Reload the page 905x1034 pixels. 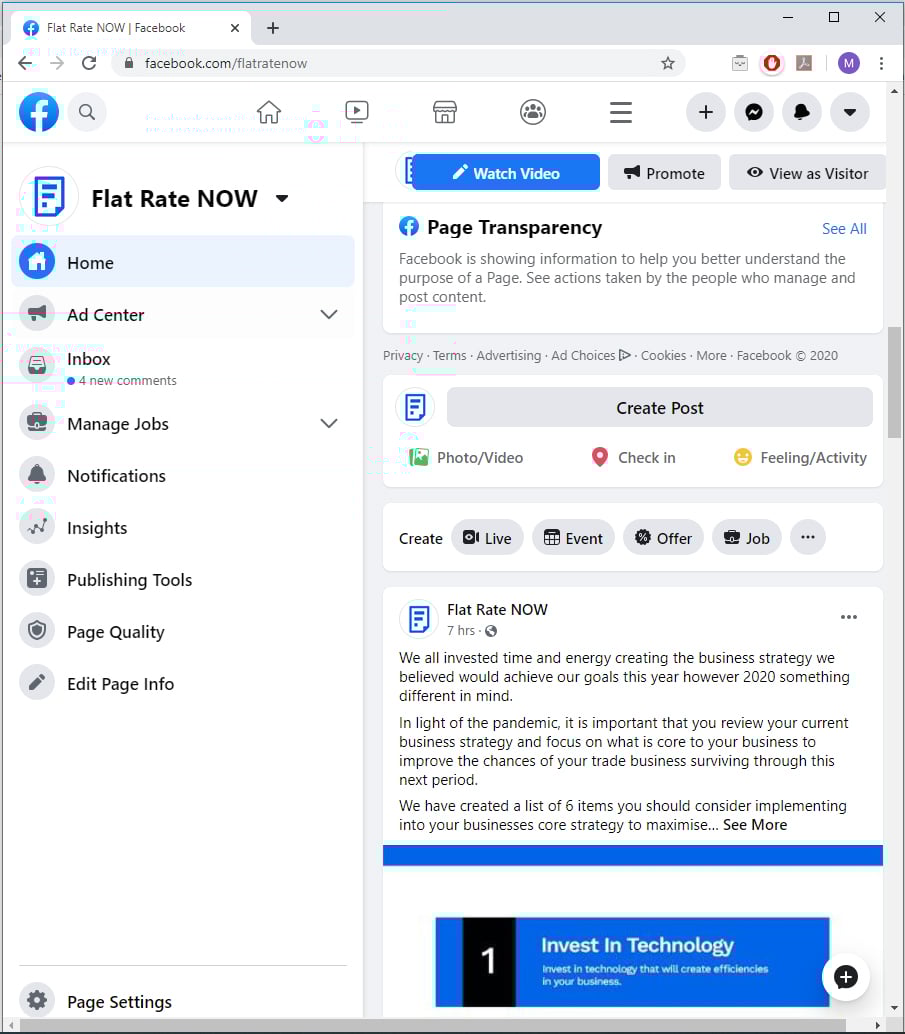tap(89, 63)
